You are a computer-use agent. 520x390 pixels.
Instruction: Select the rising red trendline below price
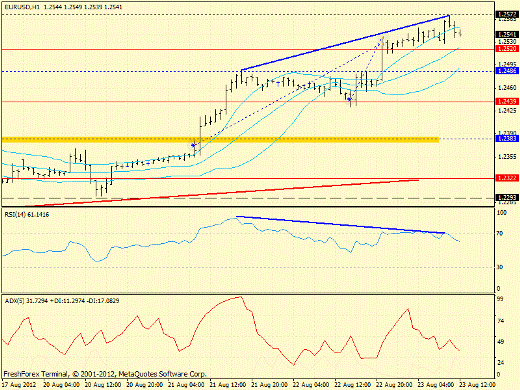coord(222,192)
